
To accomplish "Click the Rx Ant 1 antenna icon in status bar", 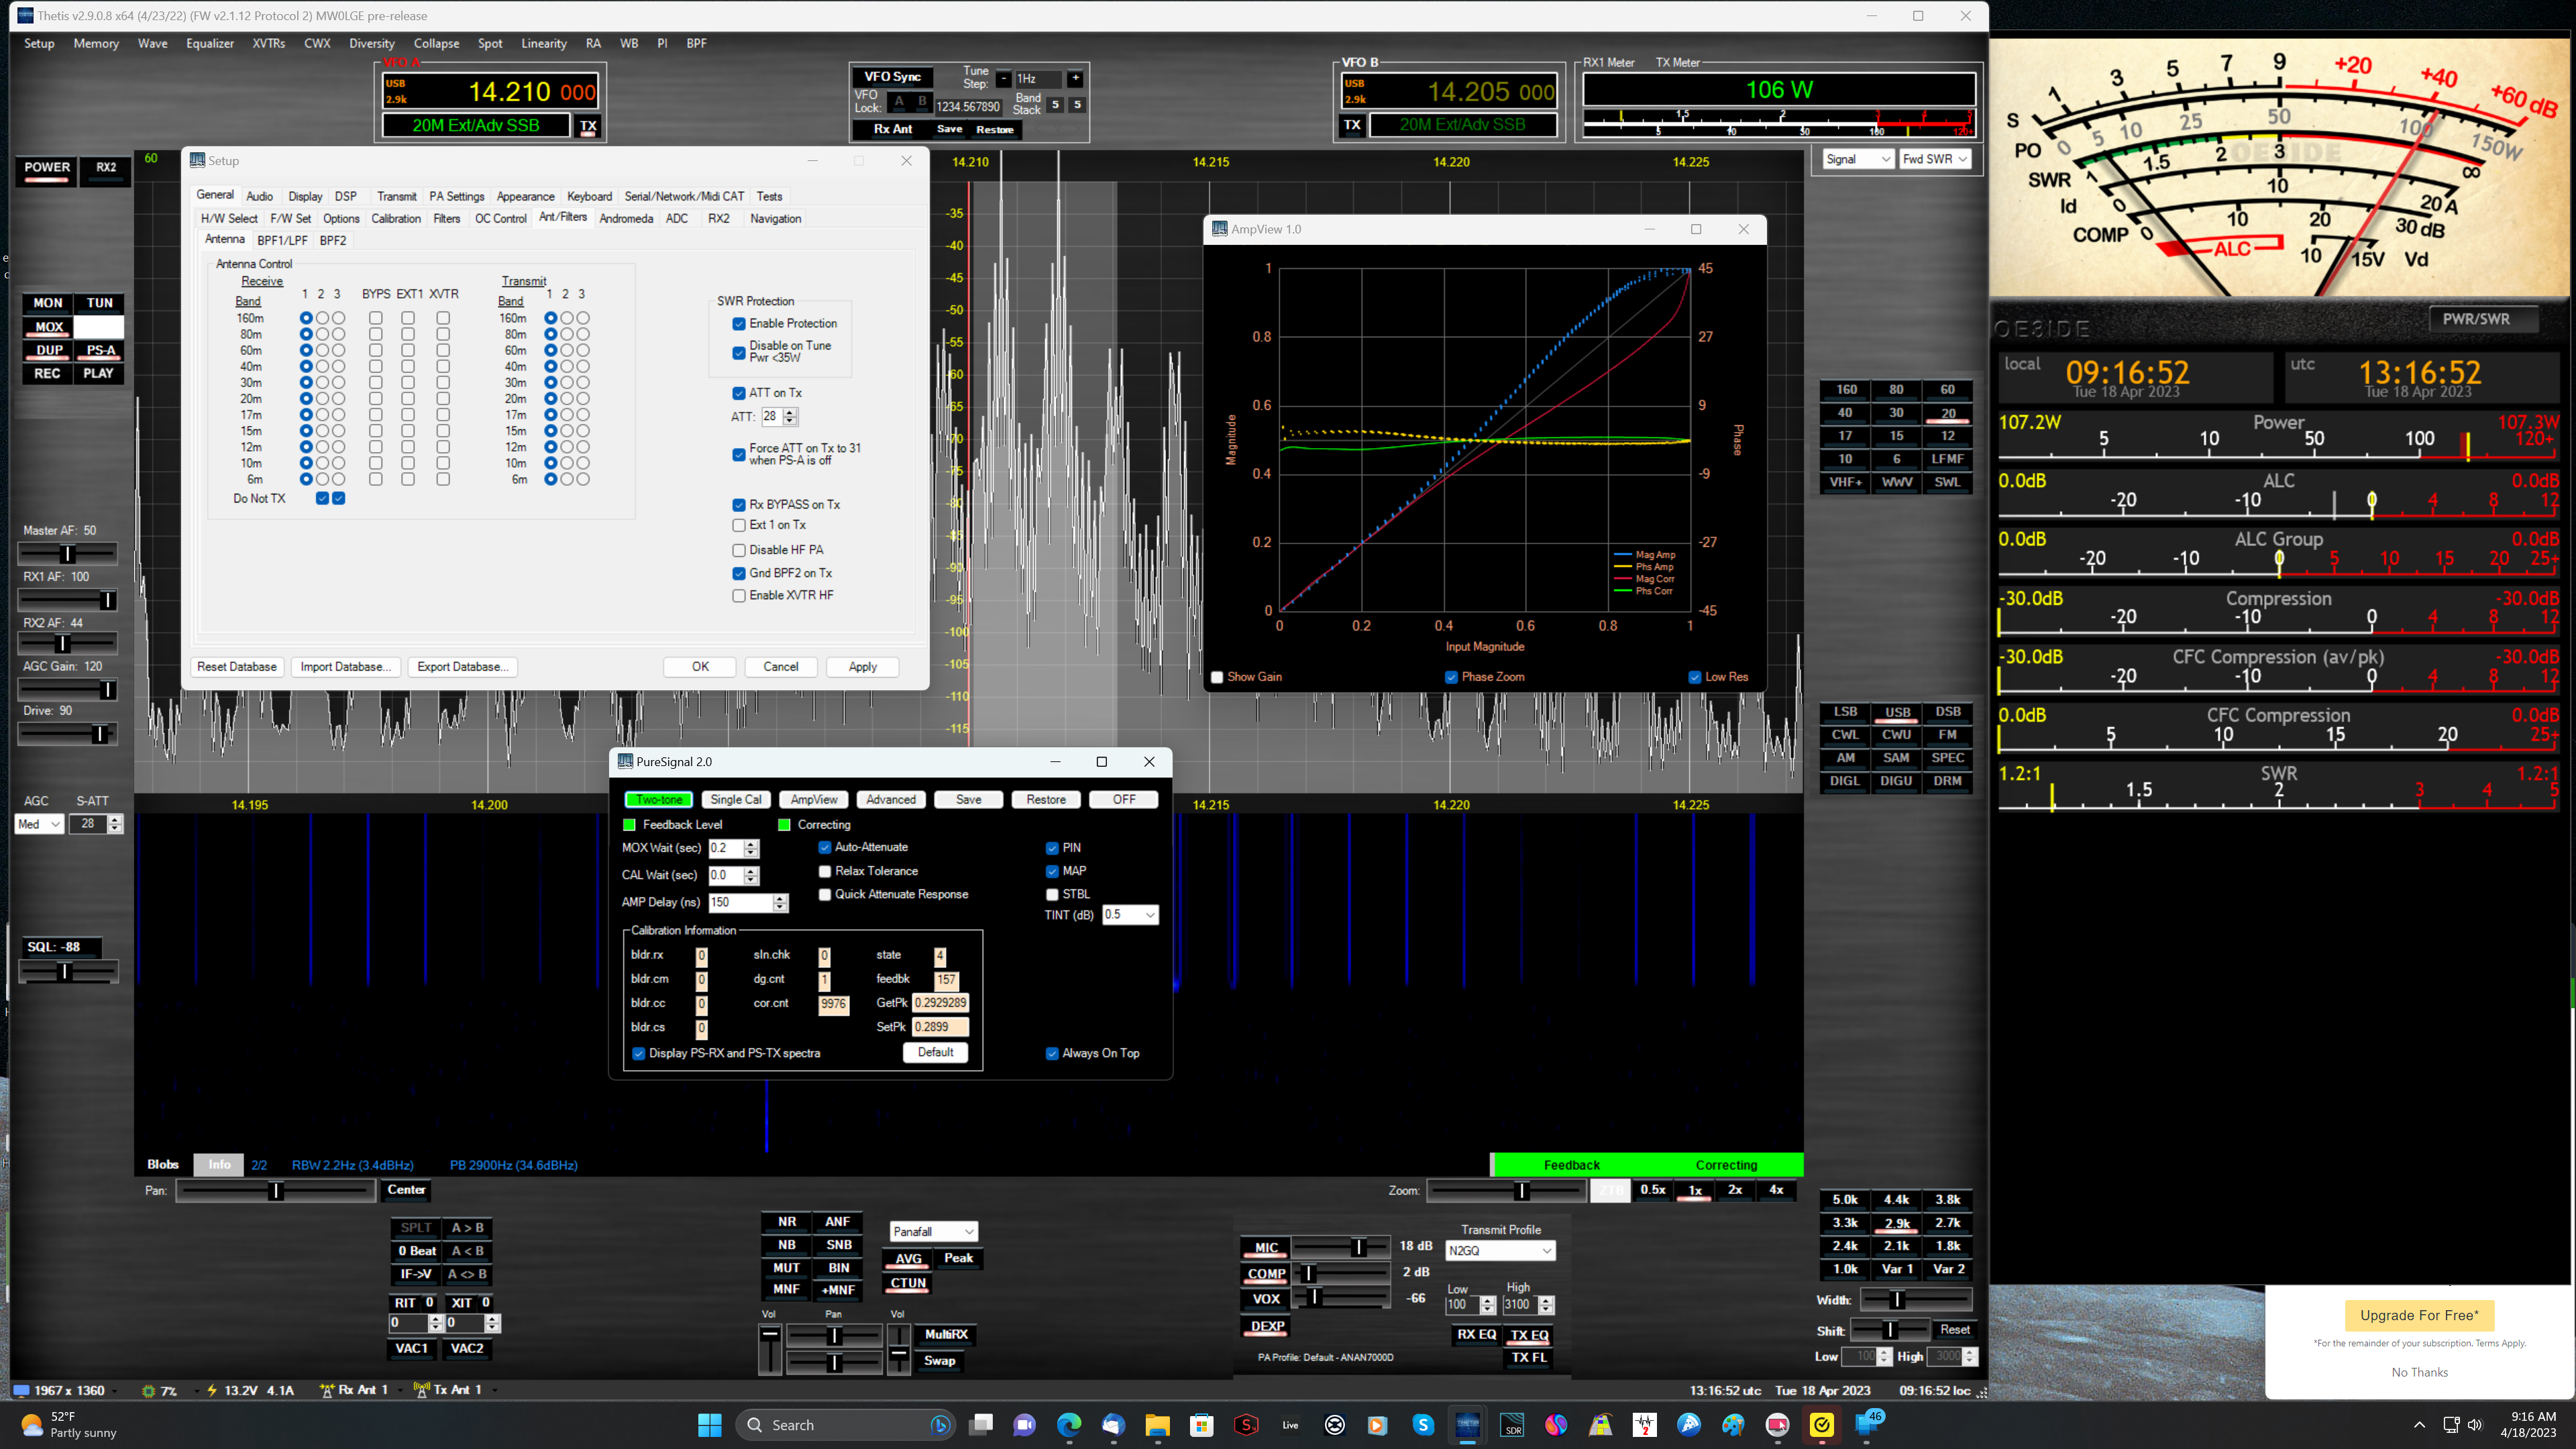I will (x=327, y=1390).
